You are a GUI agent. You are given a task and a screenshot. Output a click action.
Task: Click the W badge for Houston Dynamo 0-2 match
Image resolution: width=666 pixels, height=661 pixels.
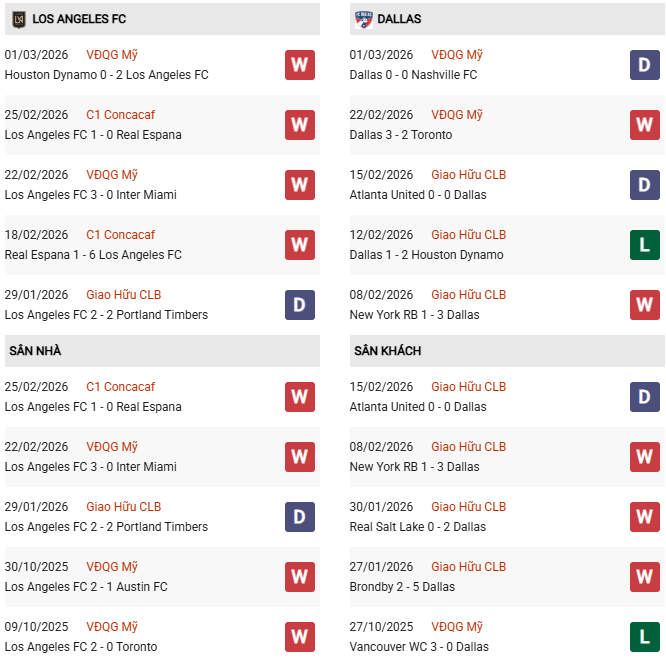pyautogui.click(x=299, y=65)
